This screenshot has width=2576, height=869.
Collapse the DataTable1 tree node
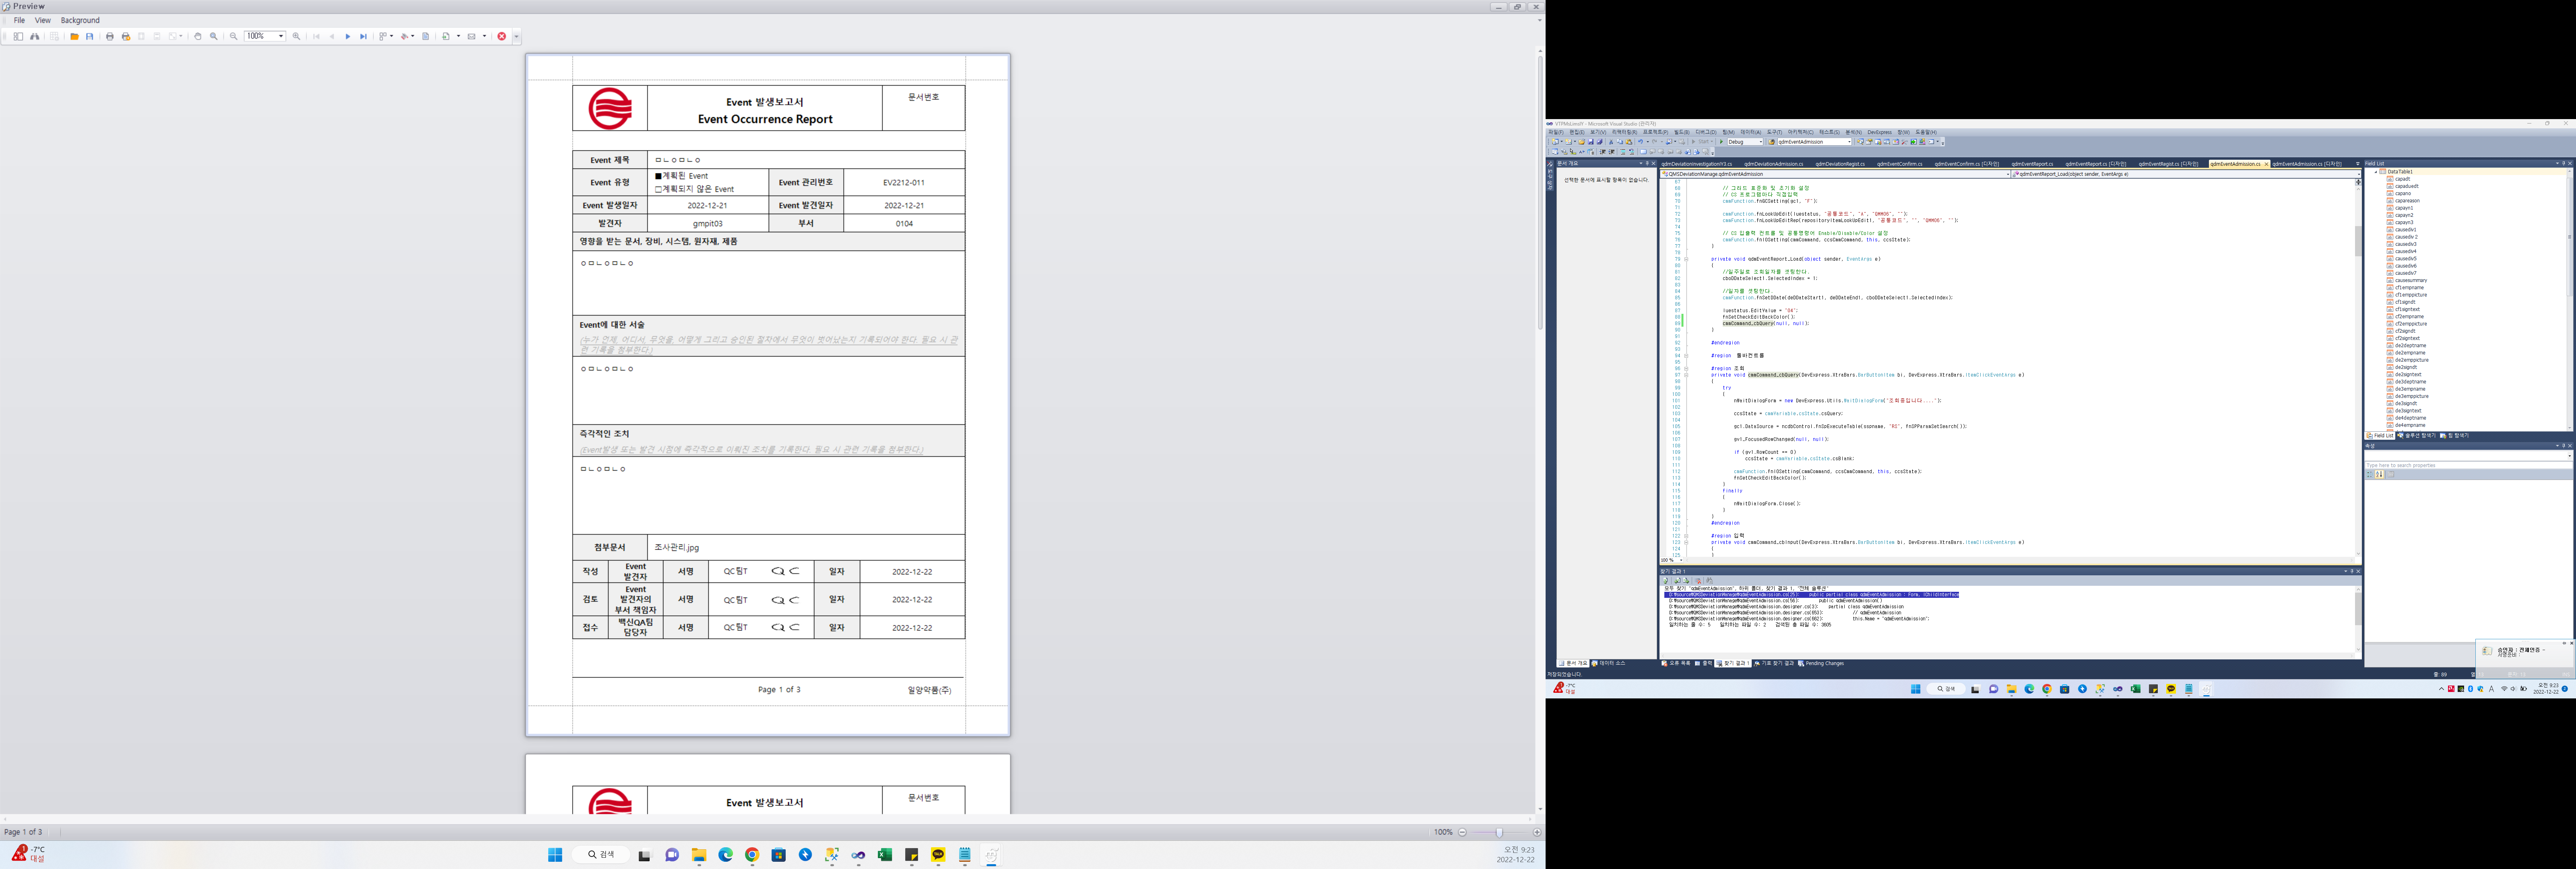click(2376, 172)
